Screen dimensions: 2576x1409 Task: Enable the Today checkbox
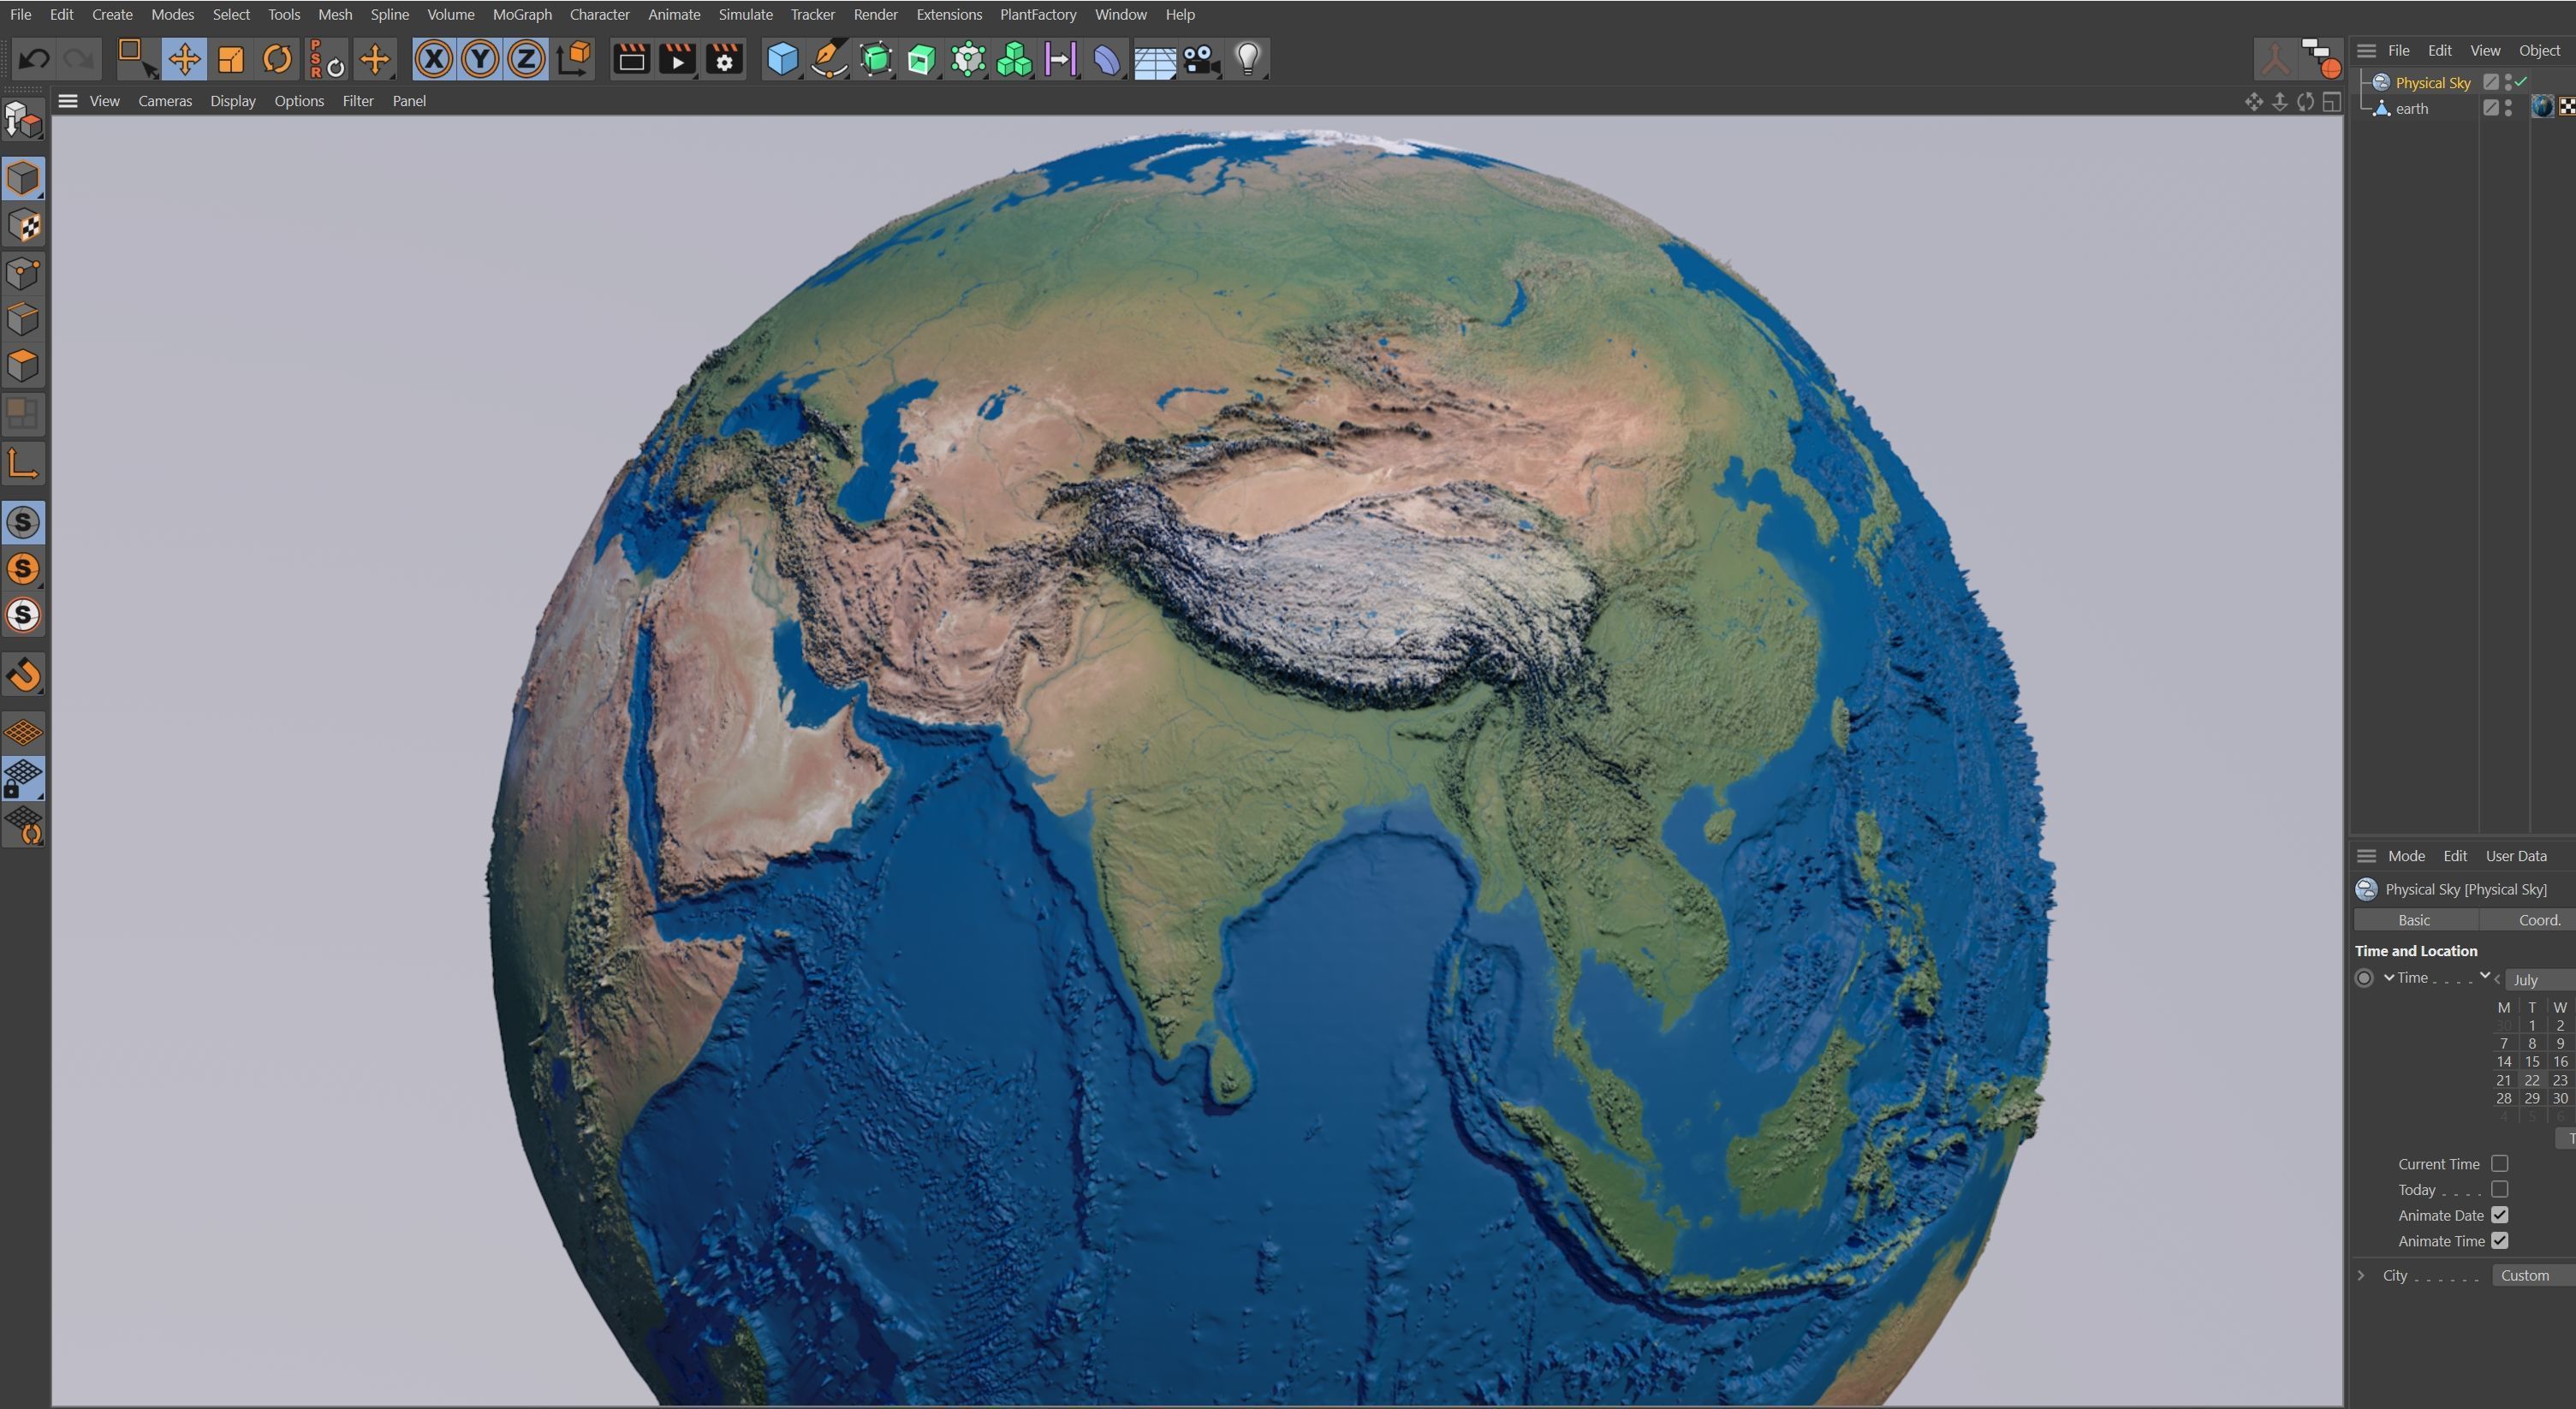[2500, 1189]
